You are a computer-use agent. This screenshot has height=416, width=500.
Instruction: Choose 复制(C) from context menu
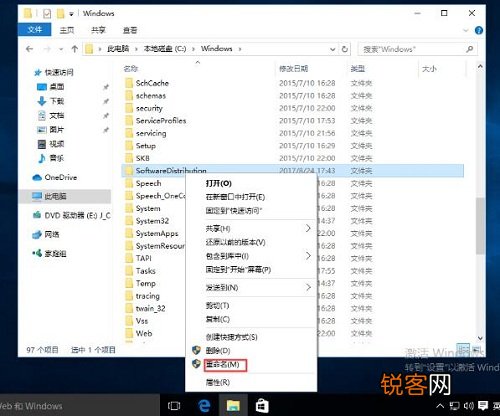[218, 319]
